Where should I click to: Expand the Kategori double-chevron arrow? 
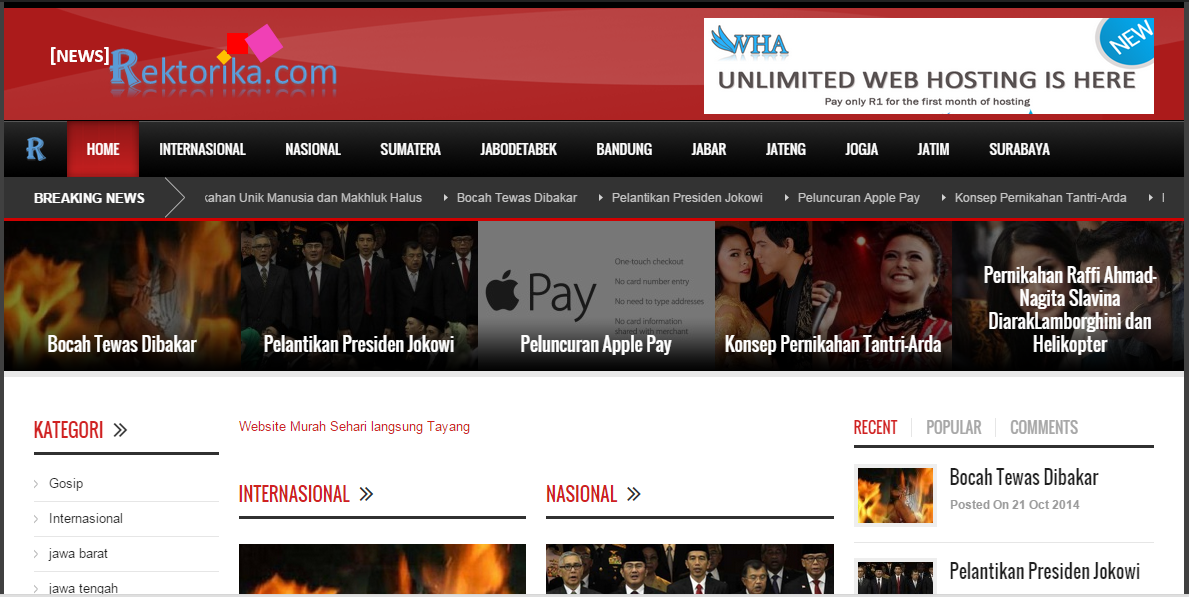click(x=120, y=431)
